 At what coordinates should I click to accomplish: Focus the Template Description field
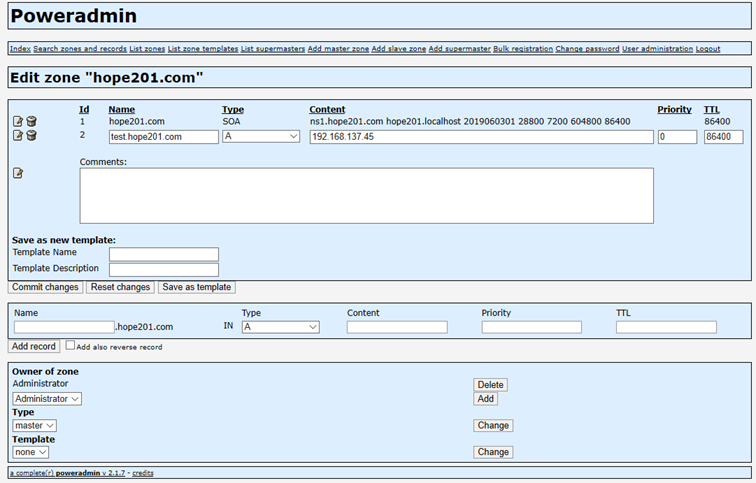point(164,269)
